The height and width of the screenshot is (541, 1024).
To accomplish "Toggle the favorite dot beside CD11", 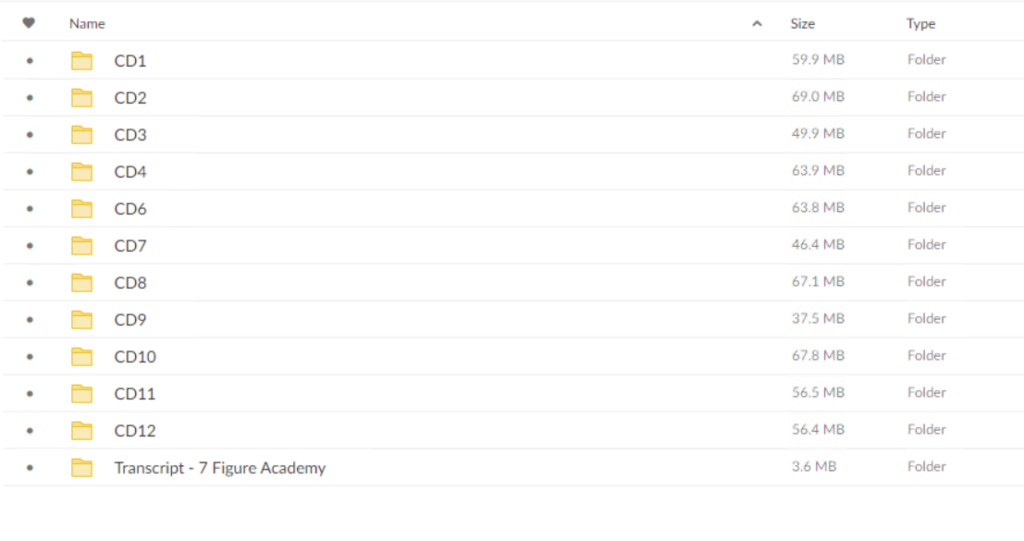I will (x=29, y=394).
